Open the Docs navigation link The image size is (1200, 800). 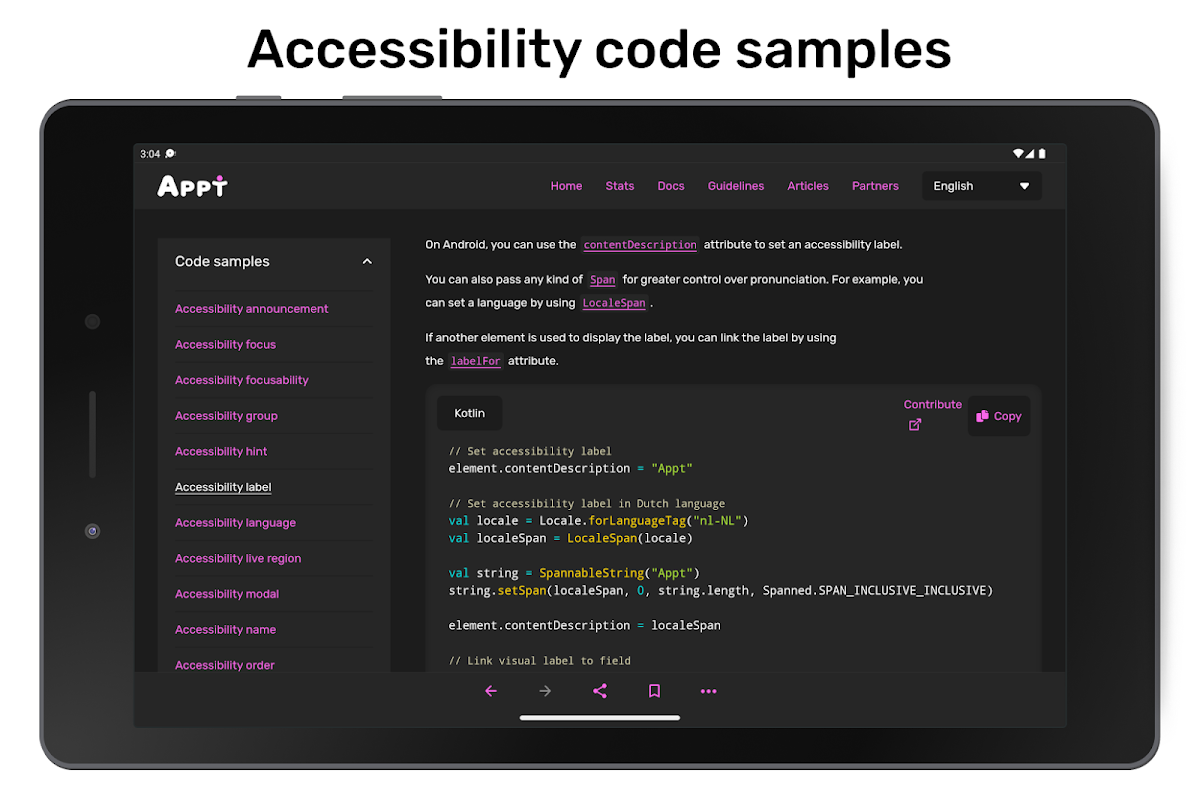[671, 186]
